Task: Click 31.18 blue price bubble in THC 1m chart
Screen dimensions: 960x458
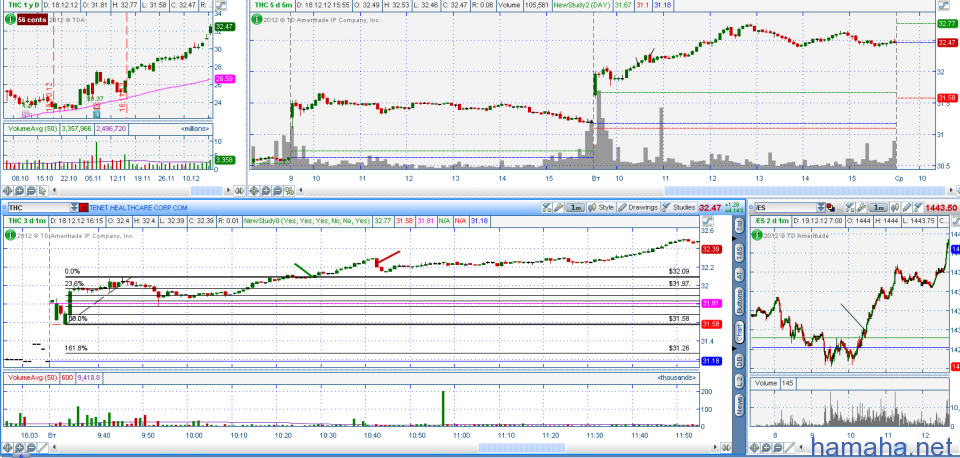Action: tap(710, 361)
